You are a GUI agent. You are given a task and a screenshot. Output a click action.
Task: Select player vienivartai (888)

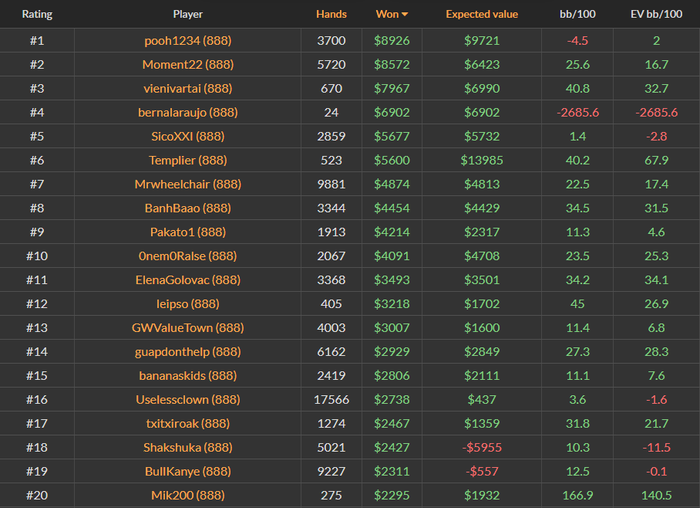pyautogui.click(x=188, y=88)
